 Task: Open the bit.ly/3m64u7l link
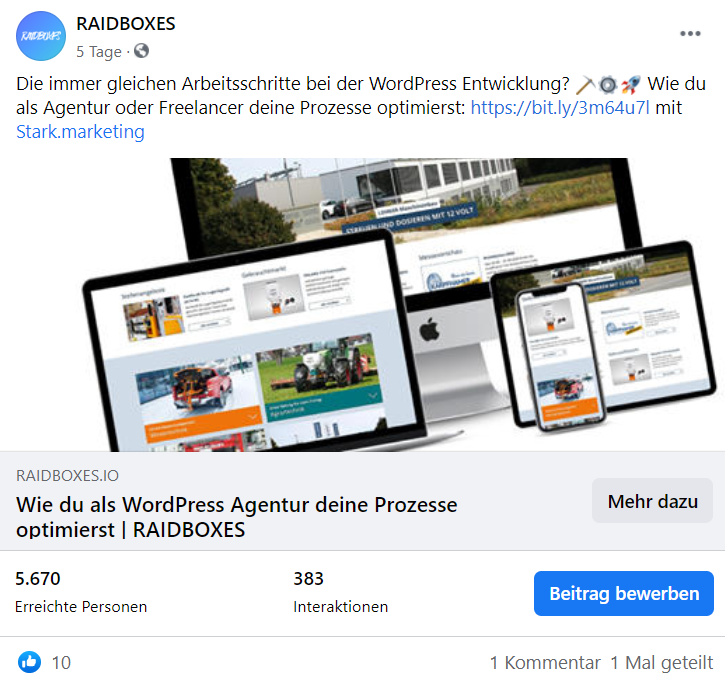[560, 108]
